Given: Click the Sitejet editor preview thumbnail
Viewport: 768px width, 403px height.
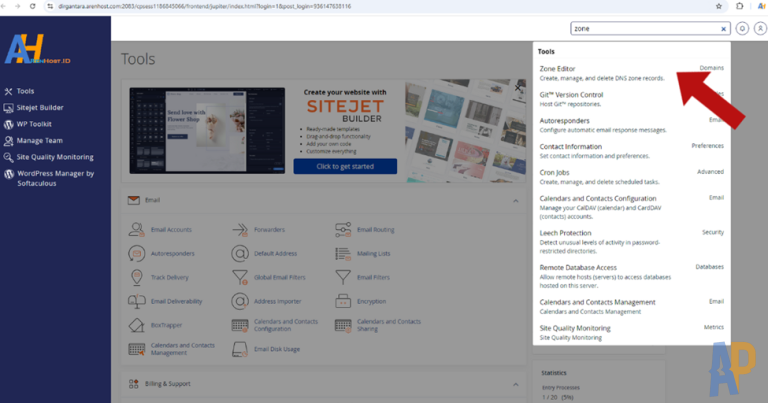Looking at the screenshot, I should (x=207, y=131).
